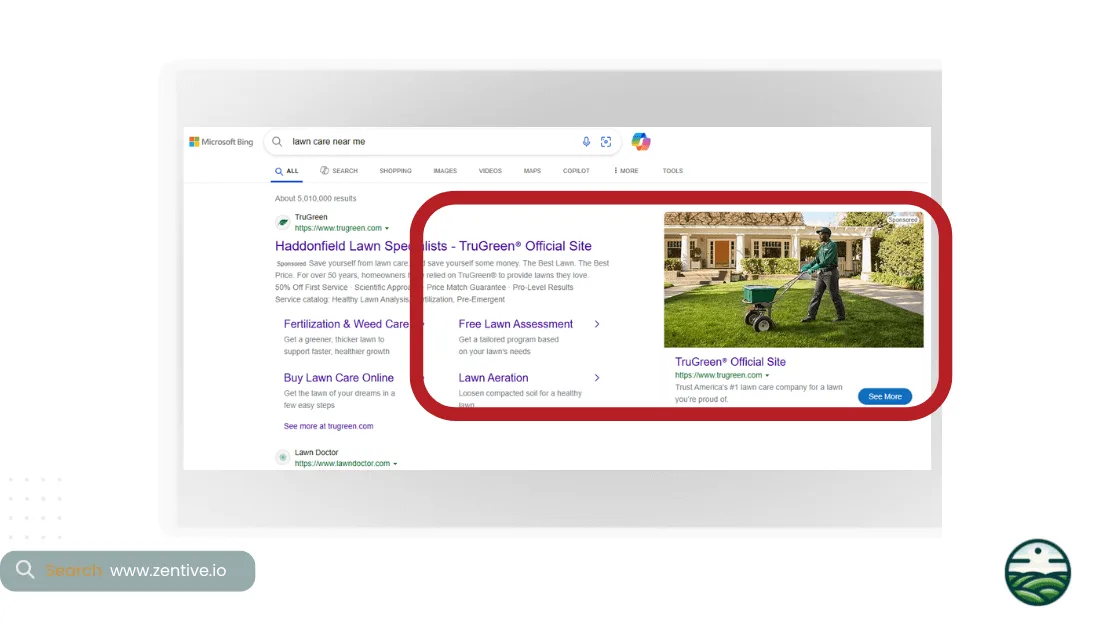Open the MORE menu in the results bar
This screenshot has width=1100, height=628.
pyautogui.click(x=625, y=170)
